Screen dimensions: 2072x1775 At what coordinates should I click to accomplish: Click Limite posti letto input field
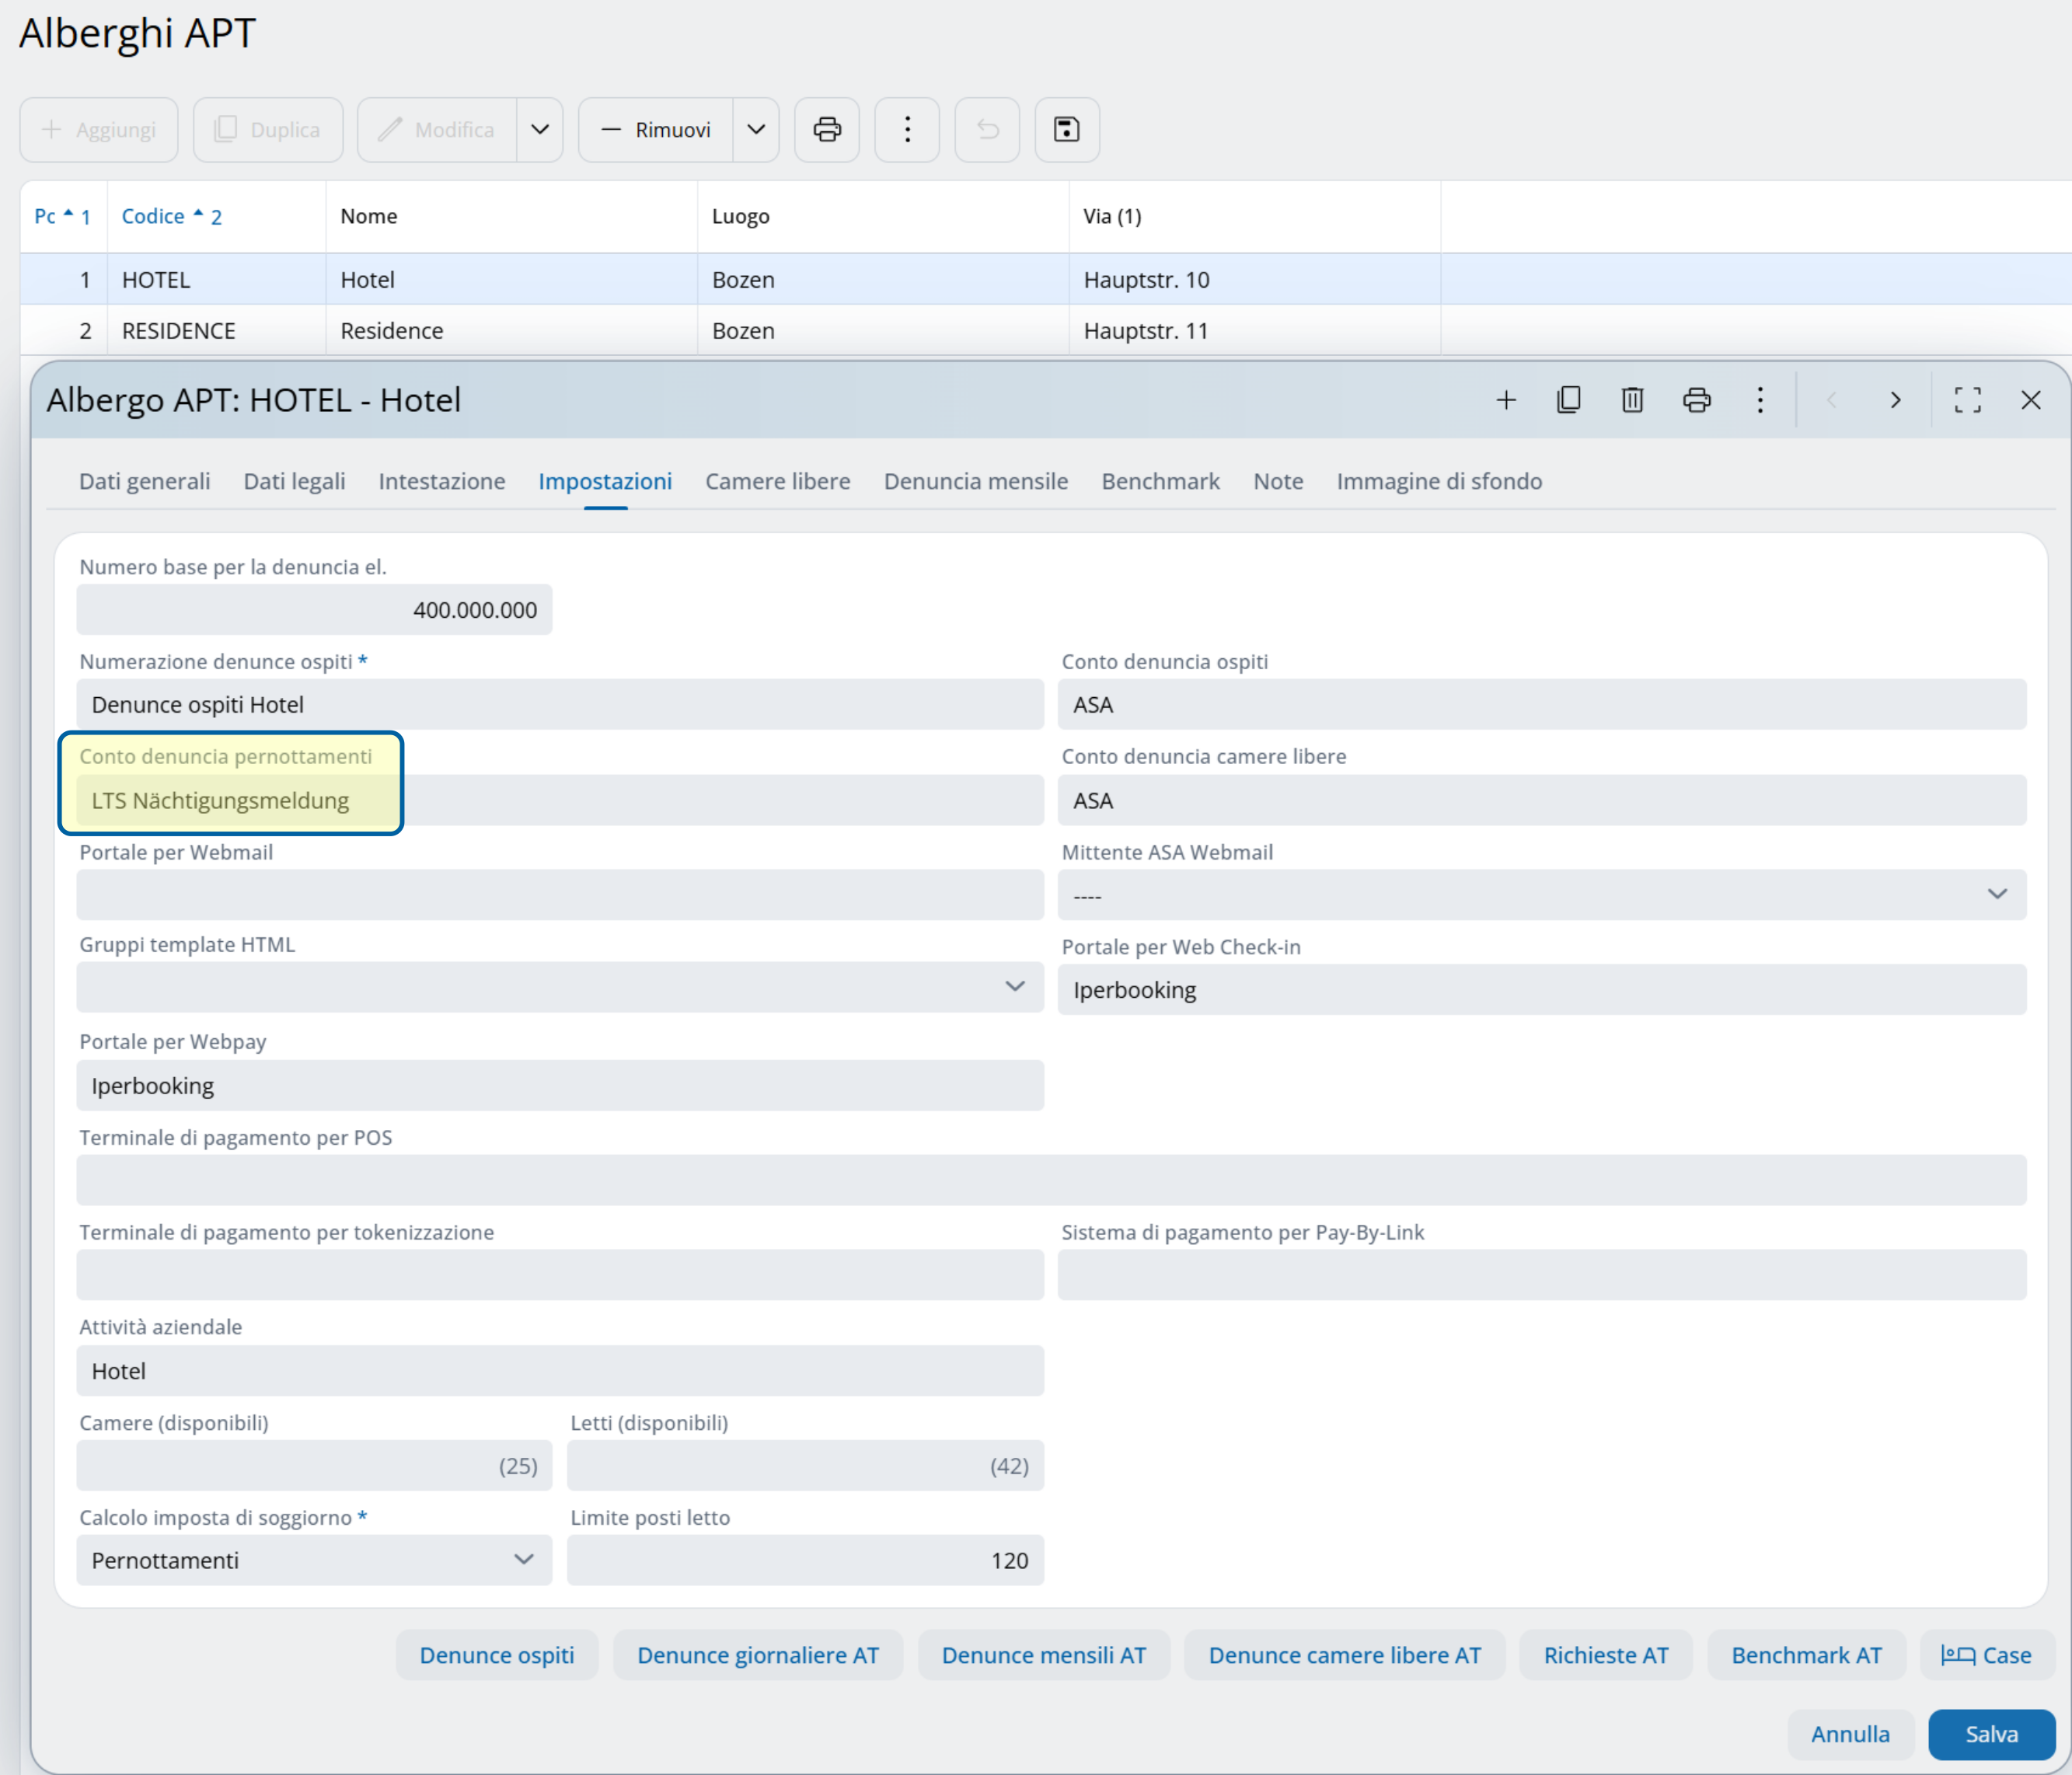(804, 1559)
